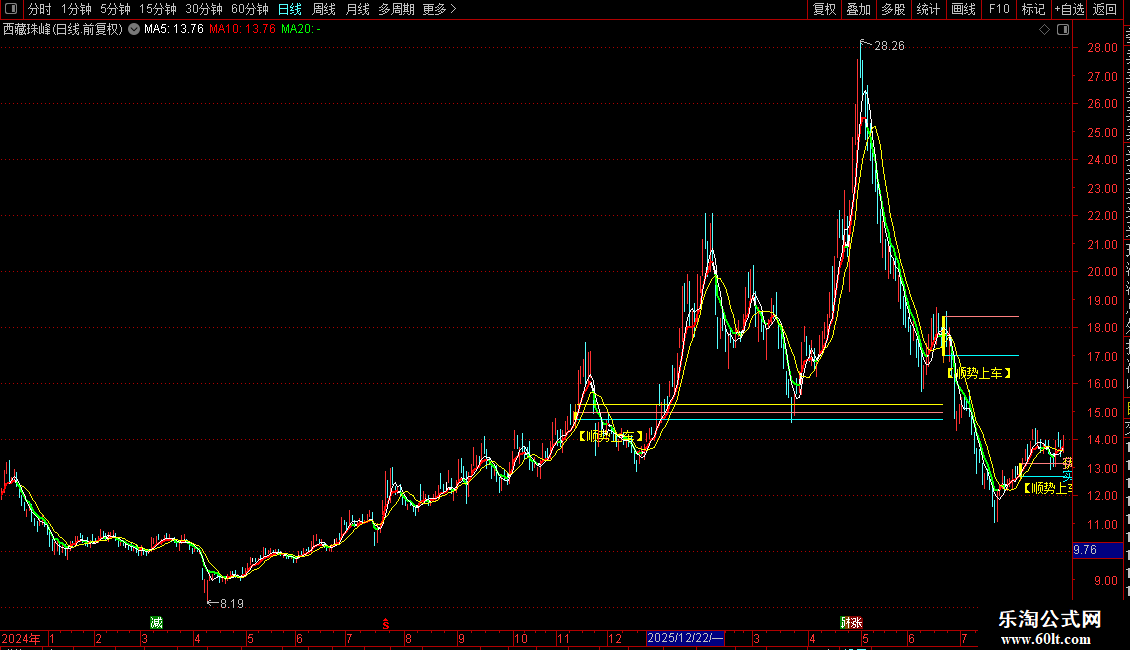
Task: Switch to 分时 intraday view
Action: [40, 9]
